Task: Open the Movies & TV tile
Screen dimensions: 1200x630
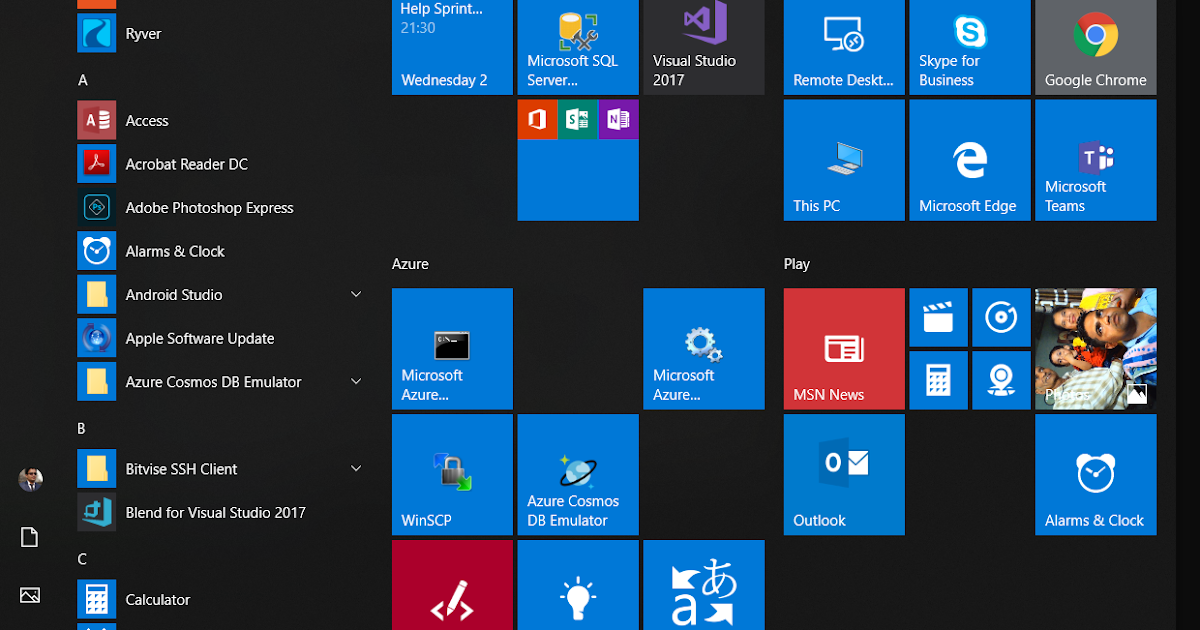Action: tap(938, 317)
